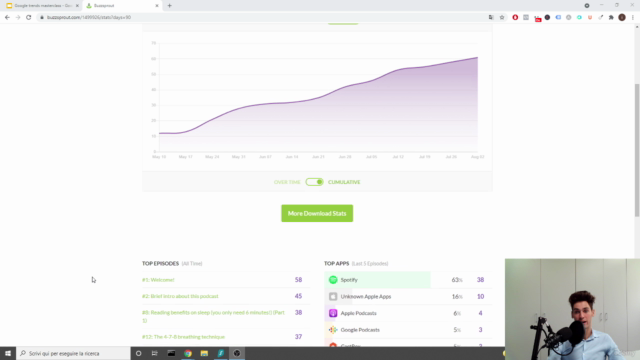Screen dimensions: 640x360
Task: Open Chrome three-dot menu
Action: [633, 17]
